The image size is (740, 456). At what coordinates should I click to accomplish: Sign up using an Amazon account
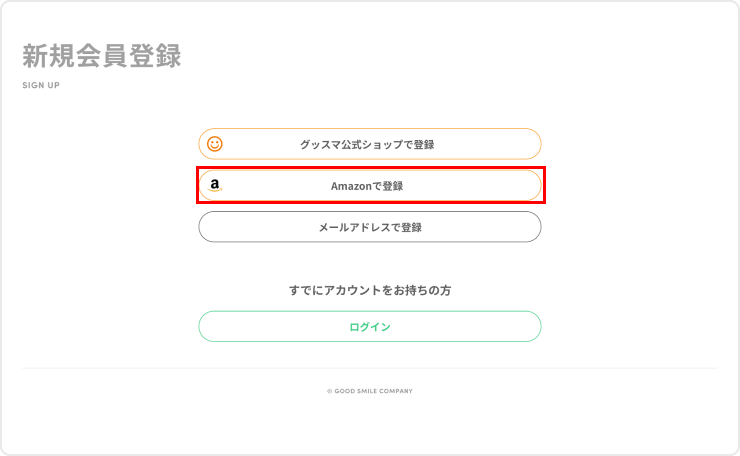tap(369, 186)
